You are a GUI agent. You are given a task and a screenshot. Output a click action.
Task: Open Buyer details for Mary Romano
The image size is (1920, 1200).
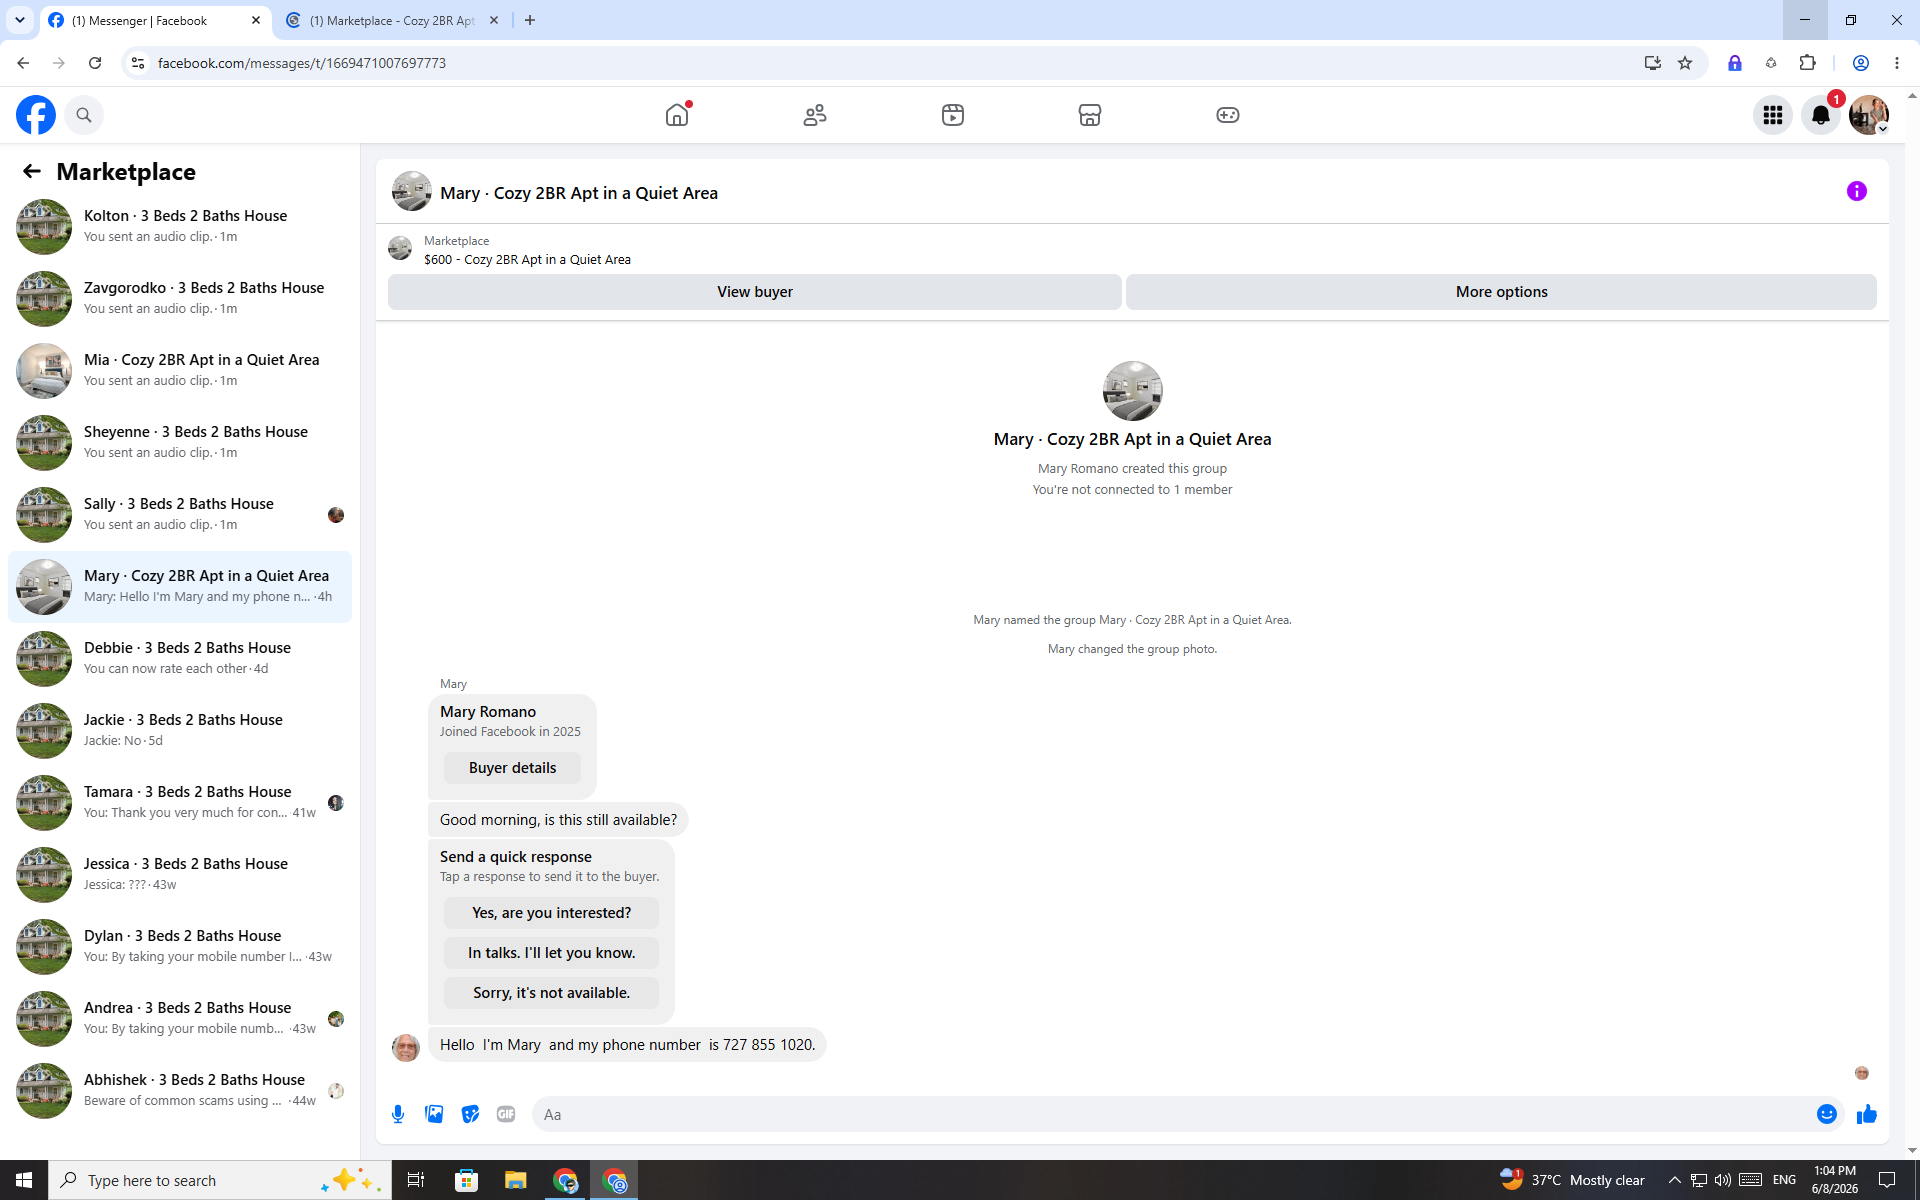pyautogui.click(x=512, y=768)
